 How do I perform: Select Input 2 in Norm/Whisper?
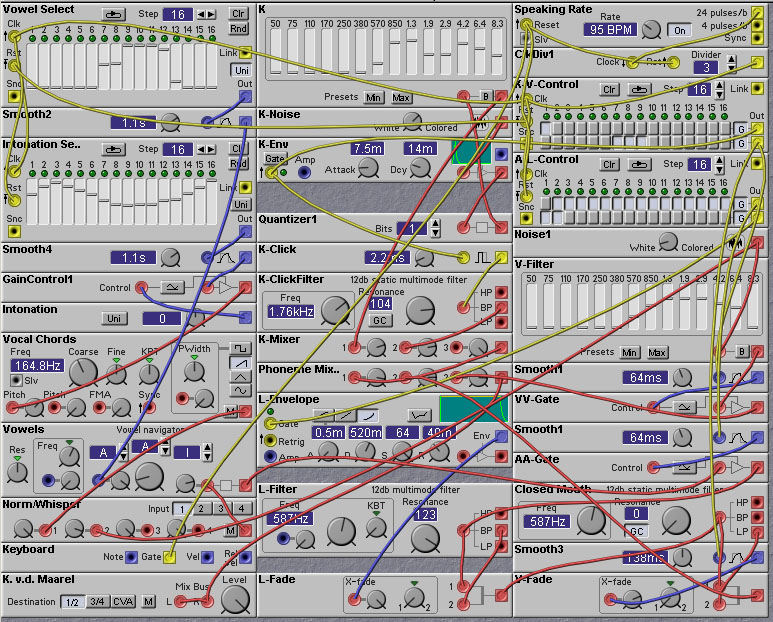tap(200, 509)
